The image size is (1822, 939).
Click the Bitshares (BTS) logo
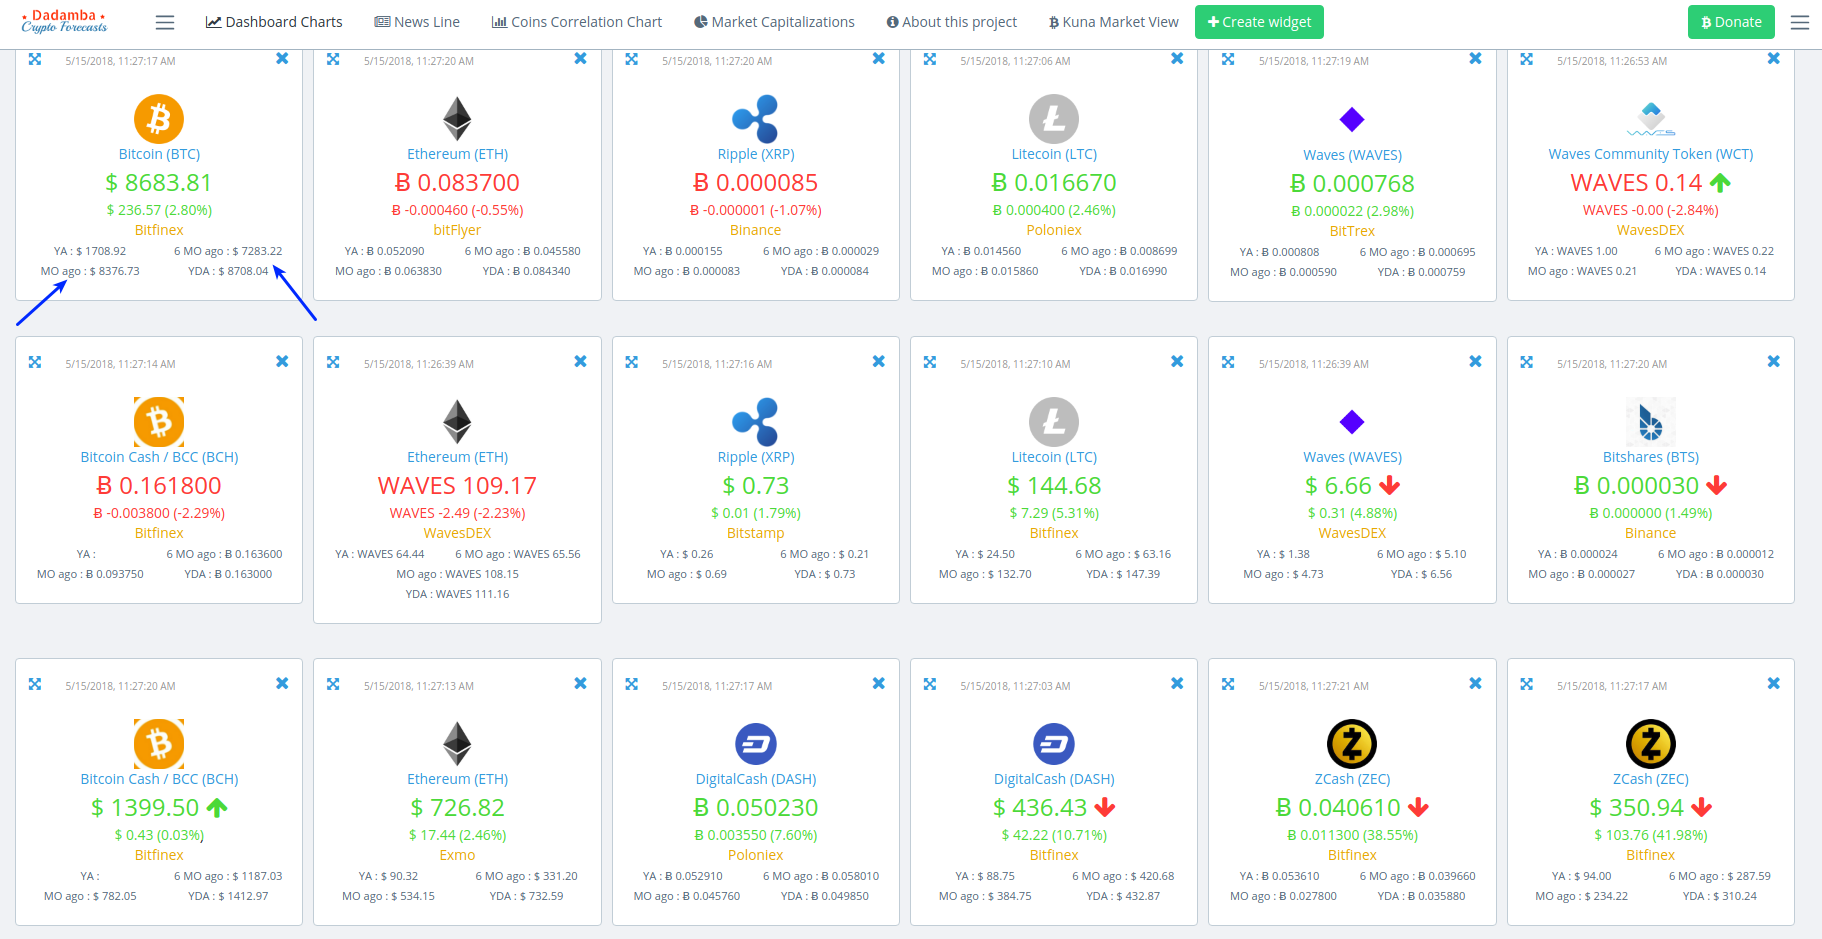coord(1650,422)
